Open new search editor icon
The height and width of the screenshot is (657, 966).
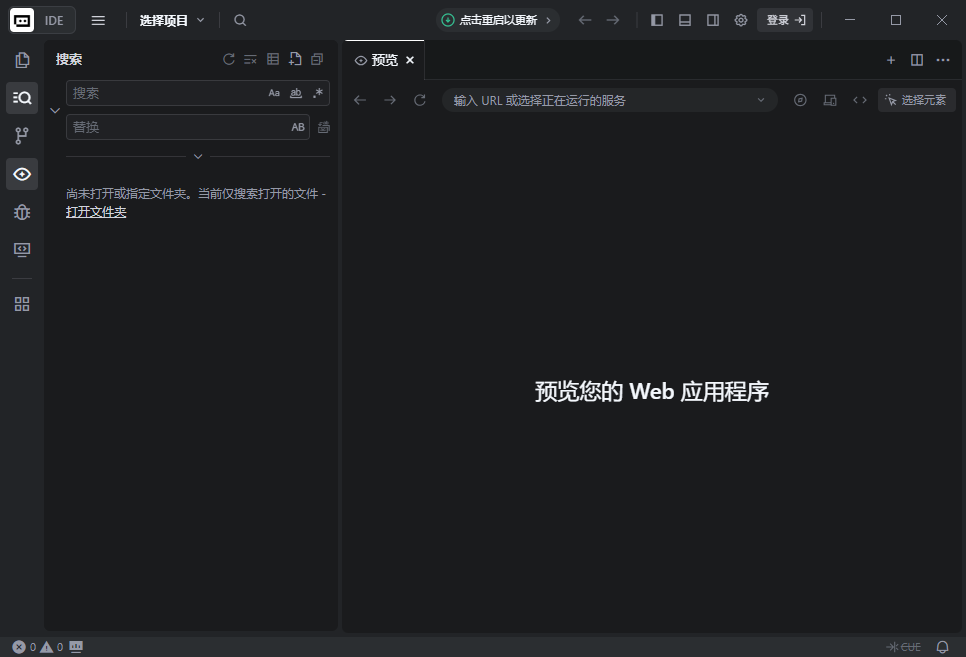(x=295, y=59)
